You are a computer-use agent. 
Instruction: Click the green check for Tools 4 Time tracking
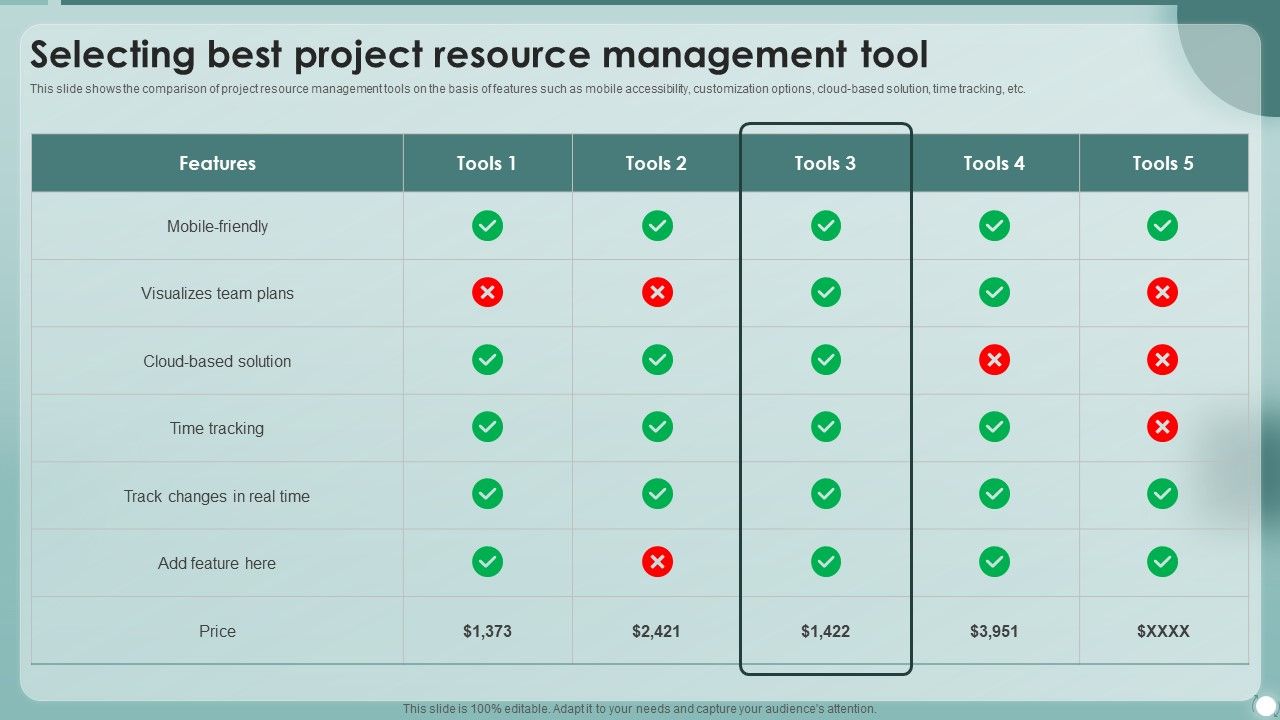tap(994, 427)
